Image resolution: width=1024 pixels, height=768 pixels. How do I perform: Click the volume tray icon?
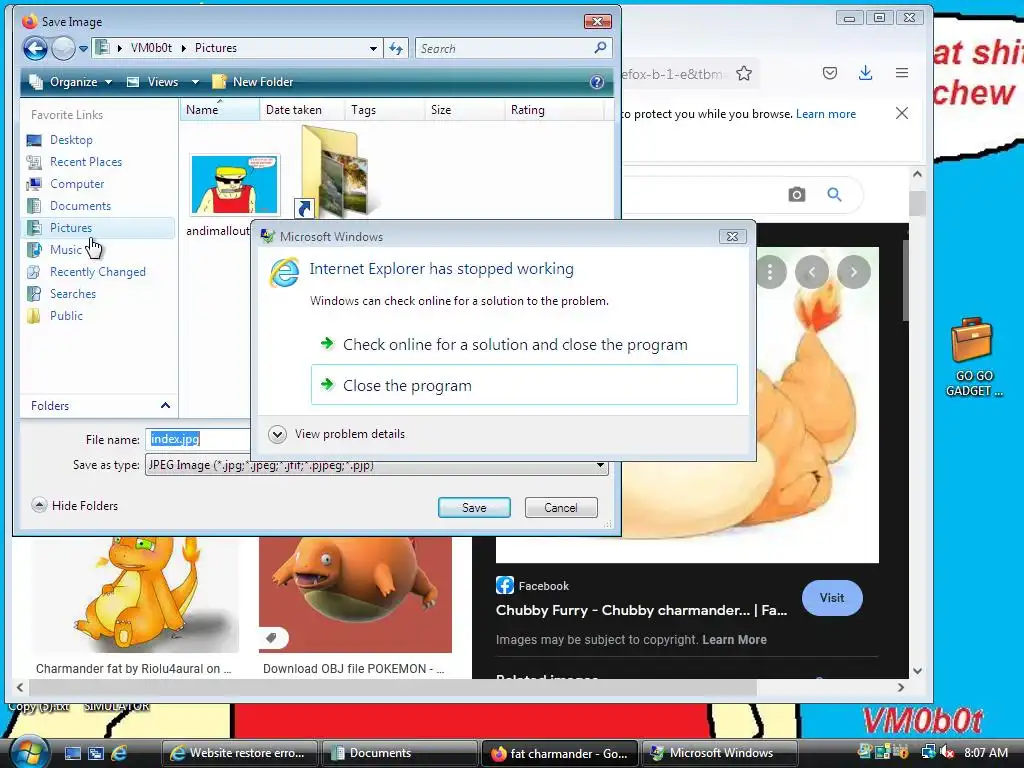[948, 752]
